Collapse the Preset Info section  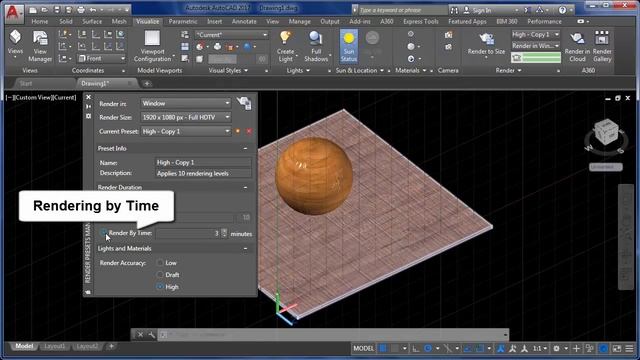click(x=245, y=149)
